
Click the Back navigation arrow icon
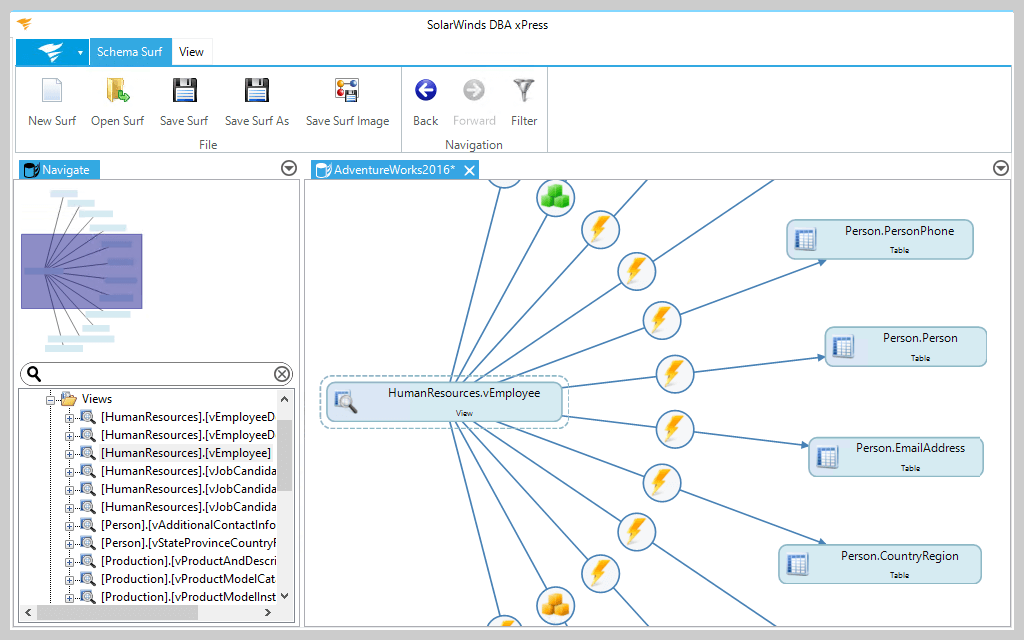coord(425,90)
